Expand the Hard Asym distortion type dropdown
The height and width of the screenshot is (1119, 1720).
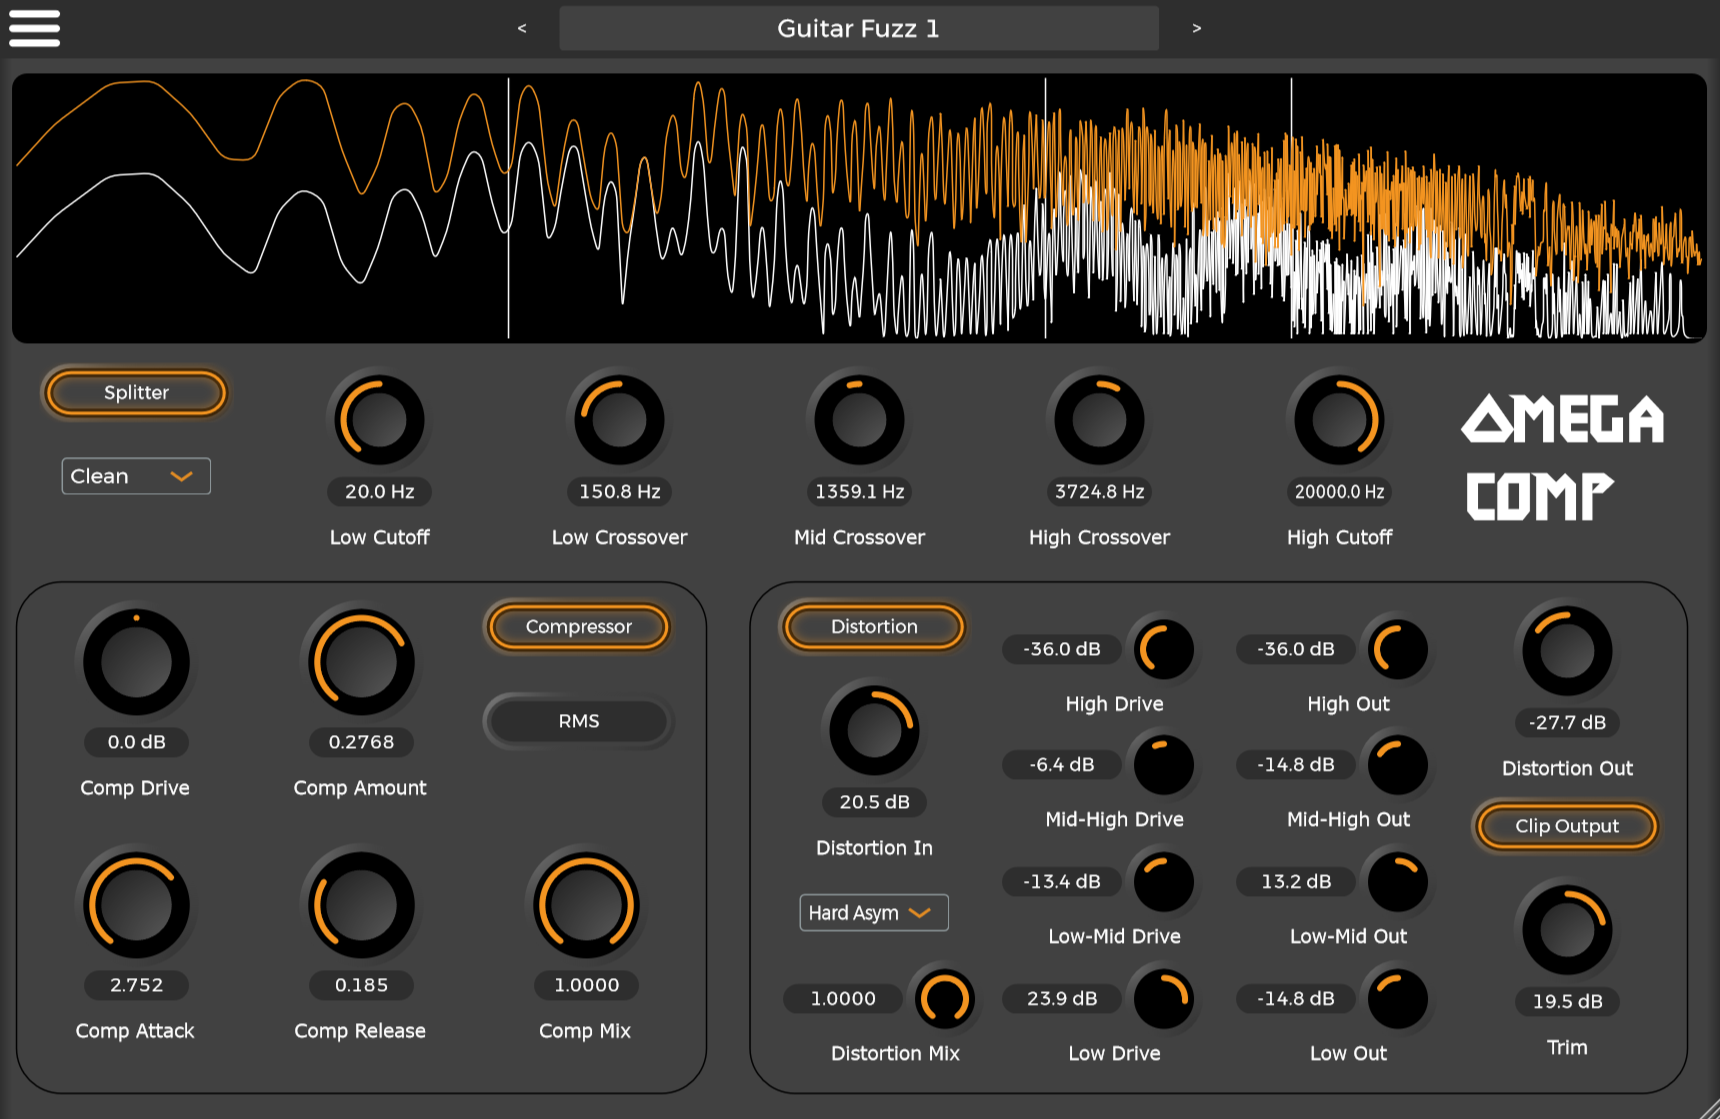click(x=873, y=913)
